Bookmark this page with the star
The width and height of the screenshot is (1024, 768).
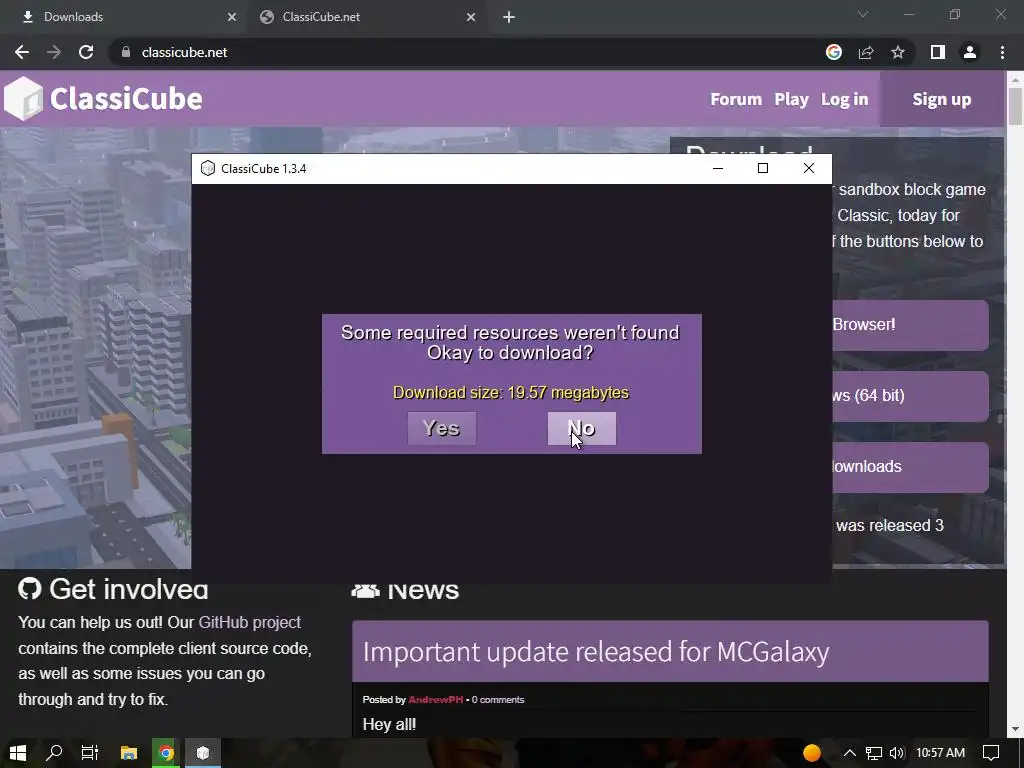coord(898,52)
